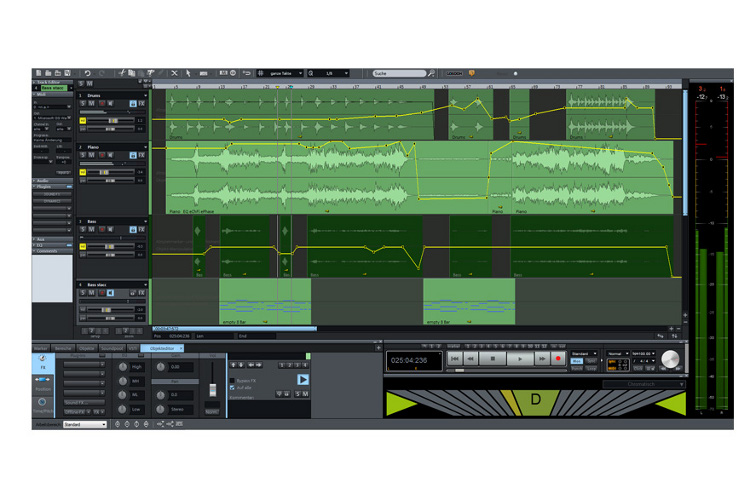Mute the Drums track

[x=91, y=103]
